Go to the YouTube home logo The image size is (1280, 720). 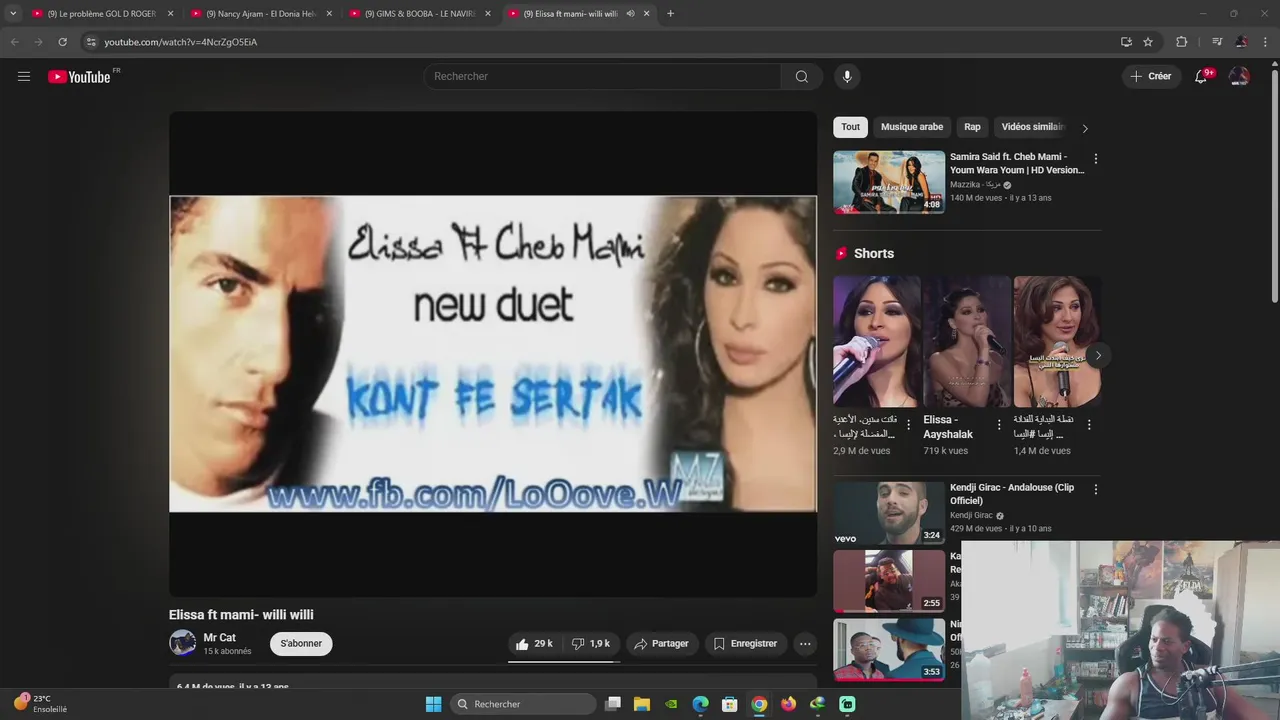[x=79, y=77]
